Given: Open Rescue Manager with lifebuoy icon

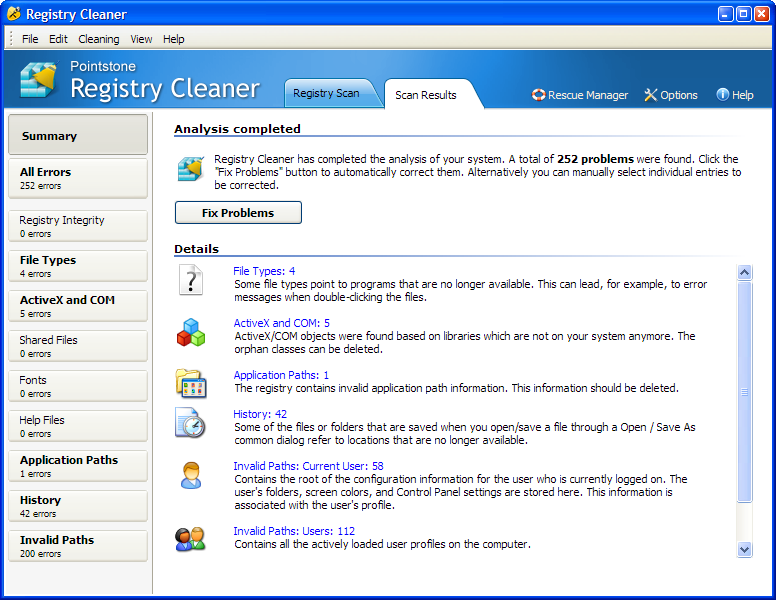Looking at the screenshot, I should click(580, 95).
